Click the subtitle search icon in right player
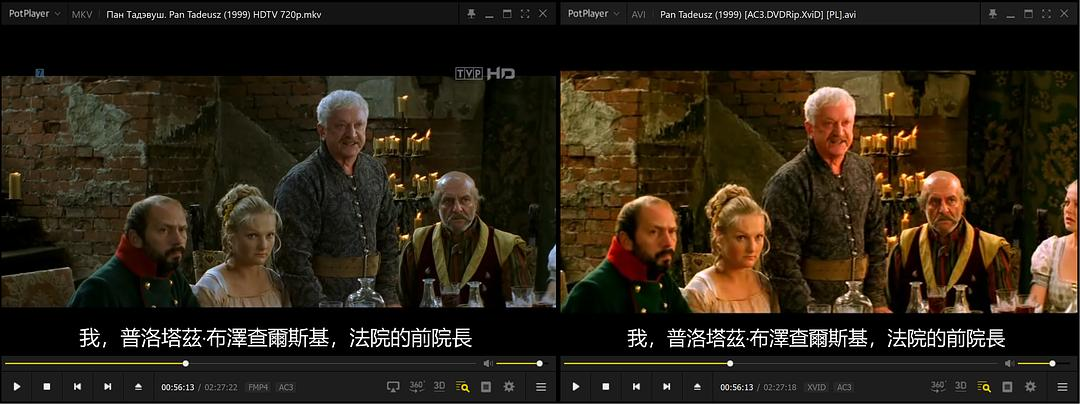The width and height of the screenshot is (1080, 404). [x=984, y=386]
